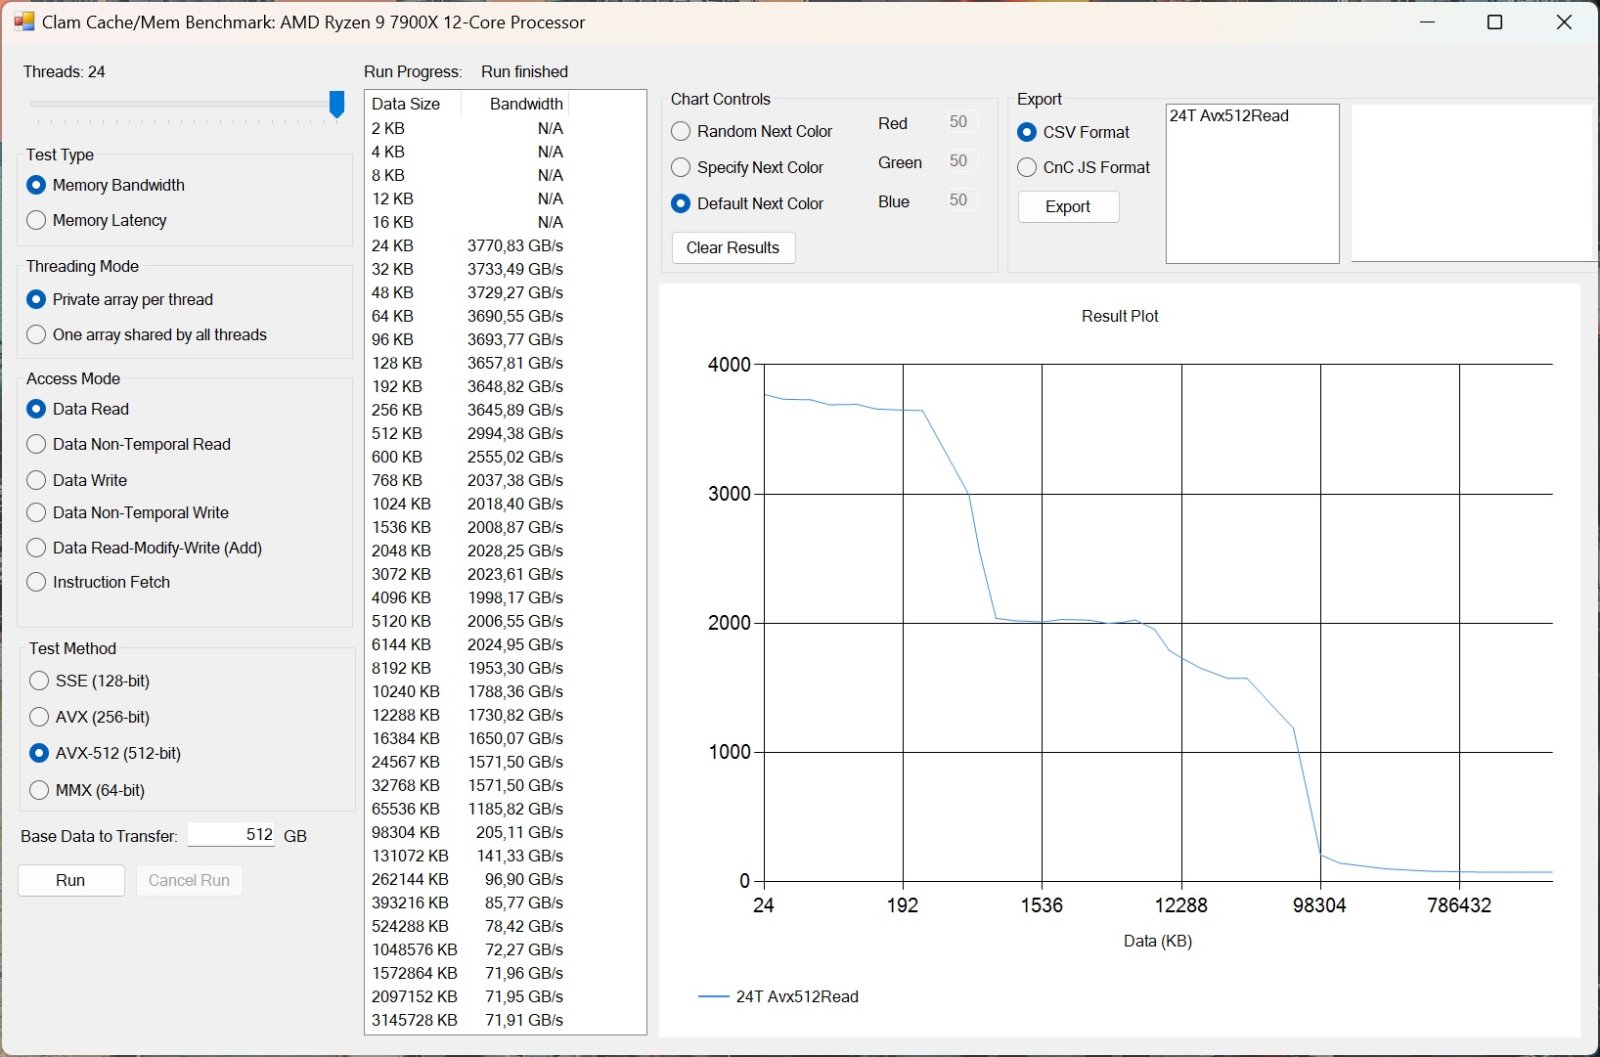Select the 512 KB result row

point(467,434)
